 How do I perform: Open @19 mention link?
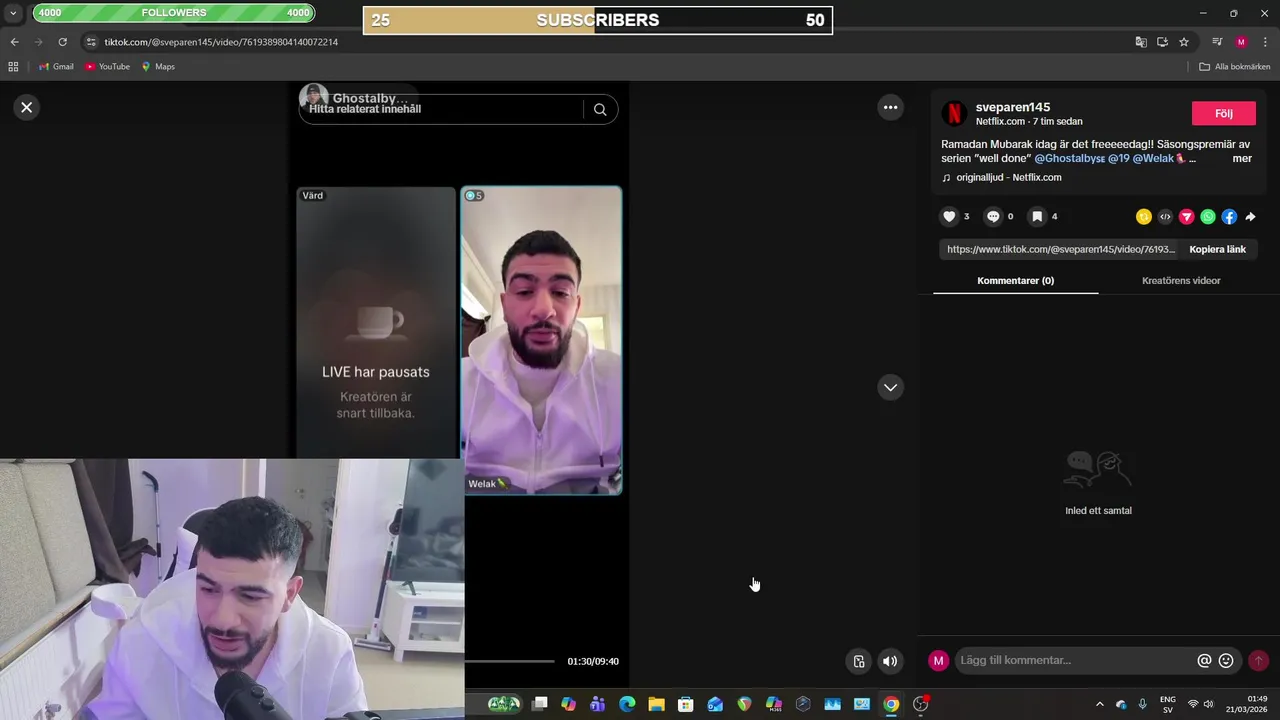point(1118,158)
